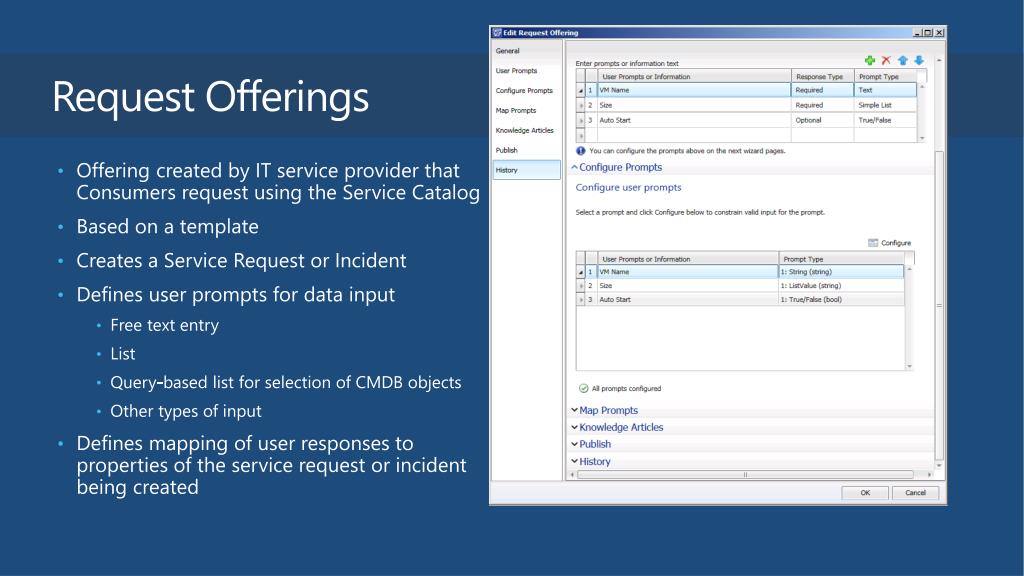Click 1: ListValue (string) cell
The height and width of the screenshot is (576, 1024).
tap(841, 285)
